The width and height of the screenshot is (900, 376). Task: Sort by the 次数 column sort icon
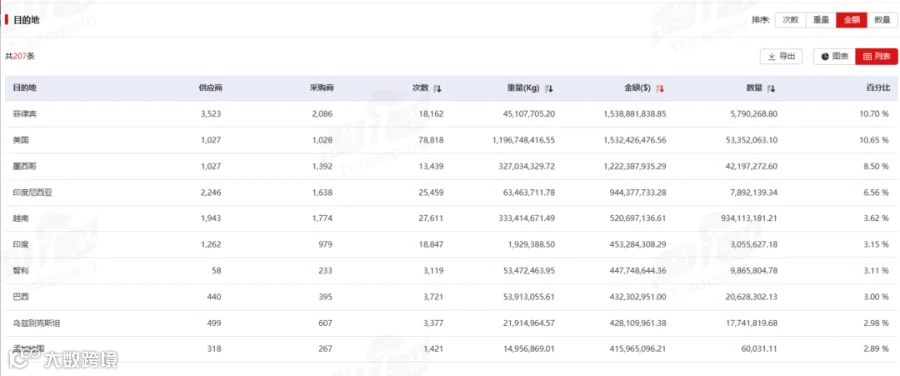[437, 88]
